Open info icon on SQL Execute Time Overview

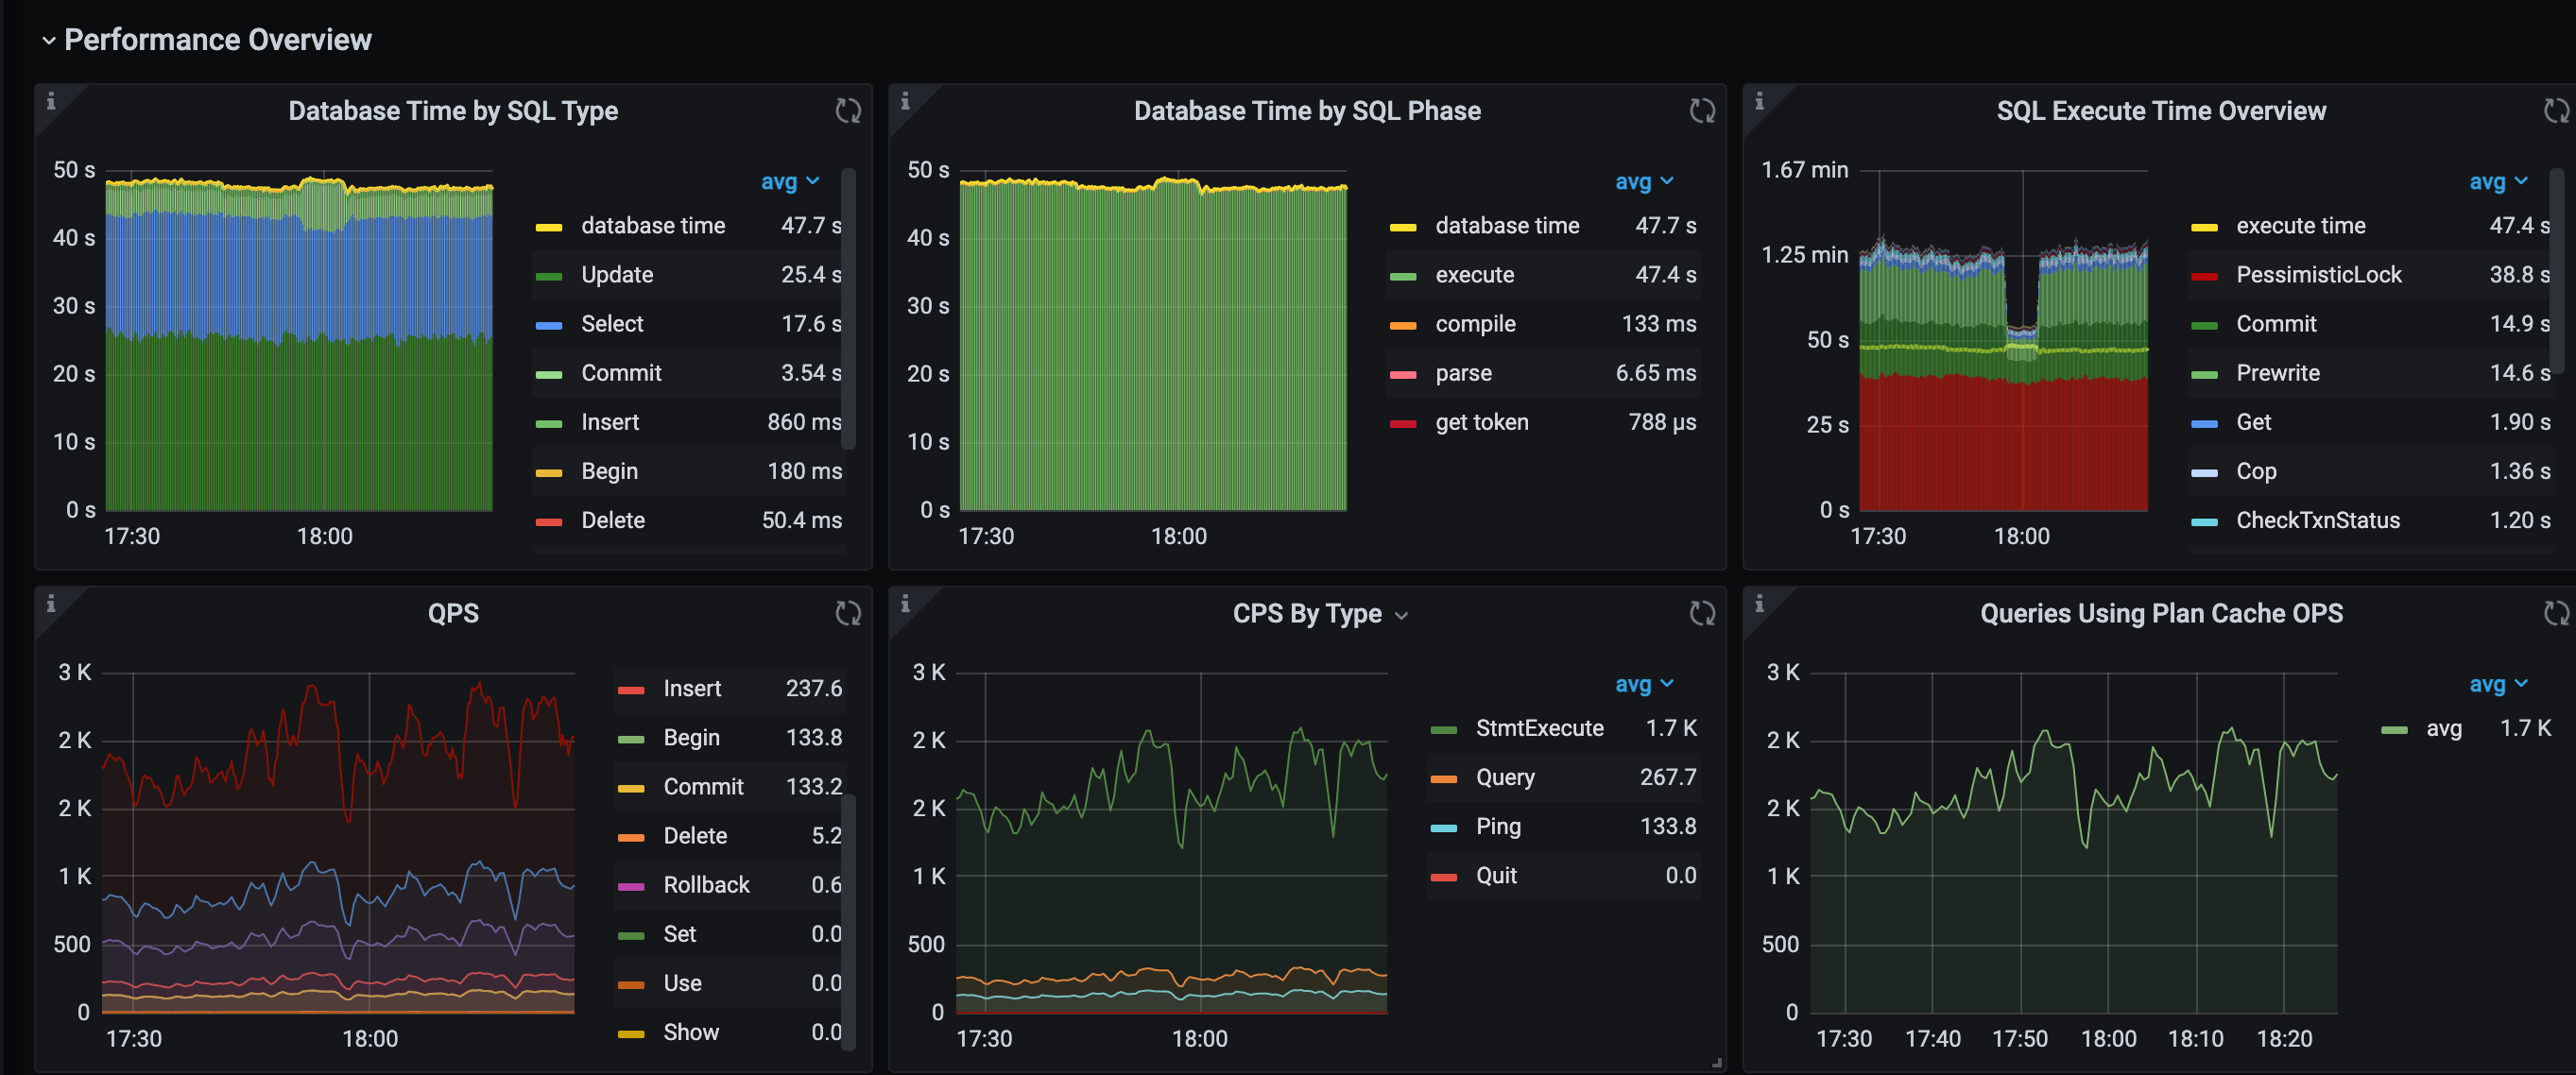click(1759, 101)
